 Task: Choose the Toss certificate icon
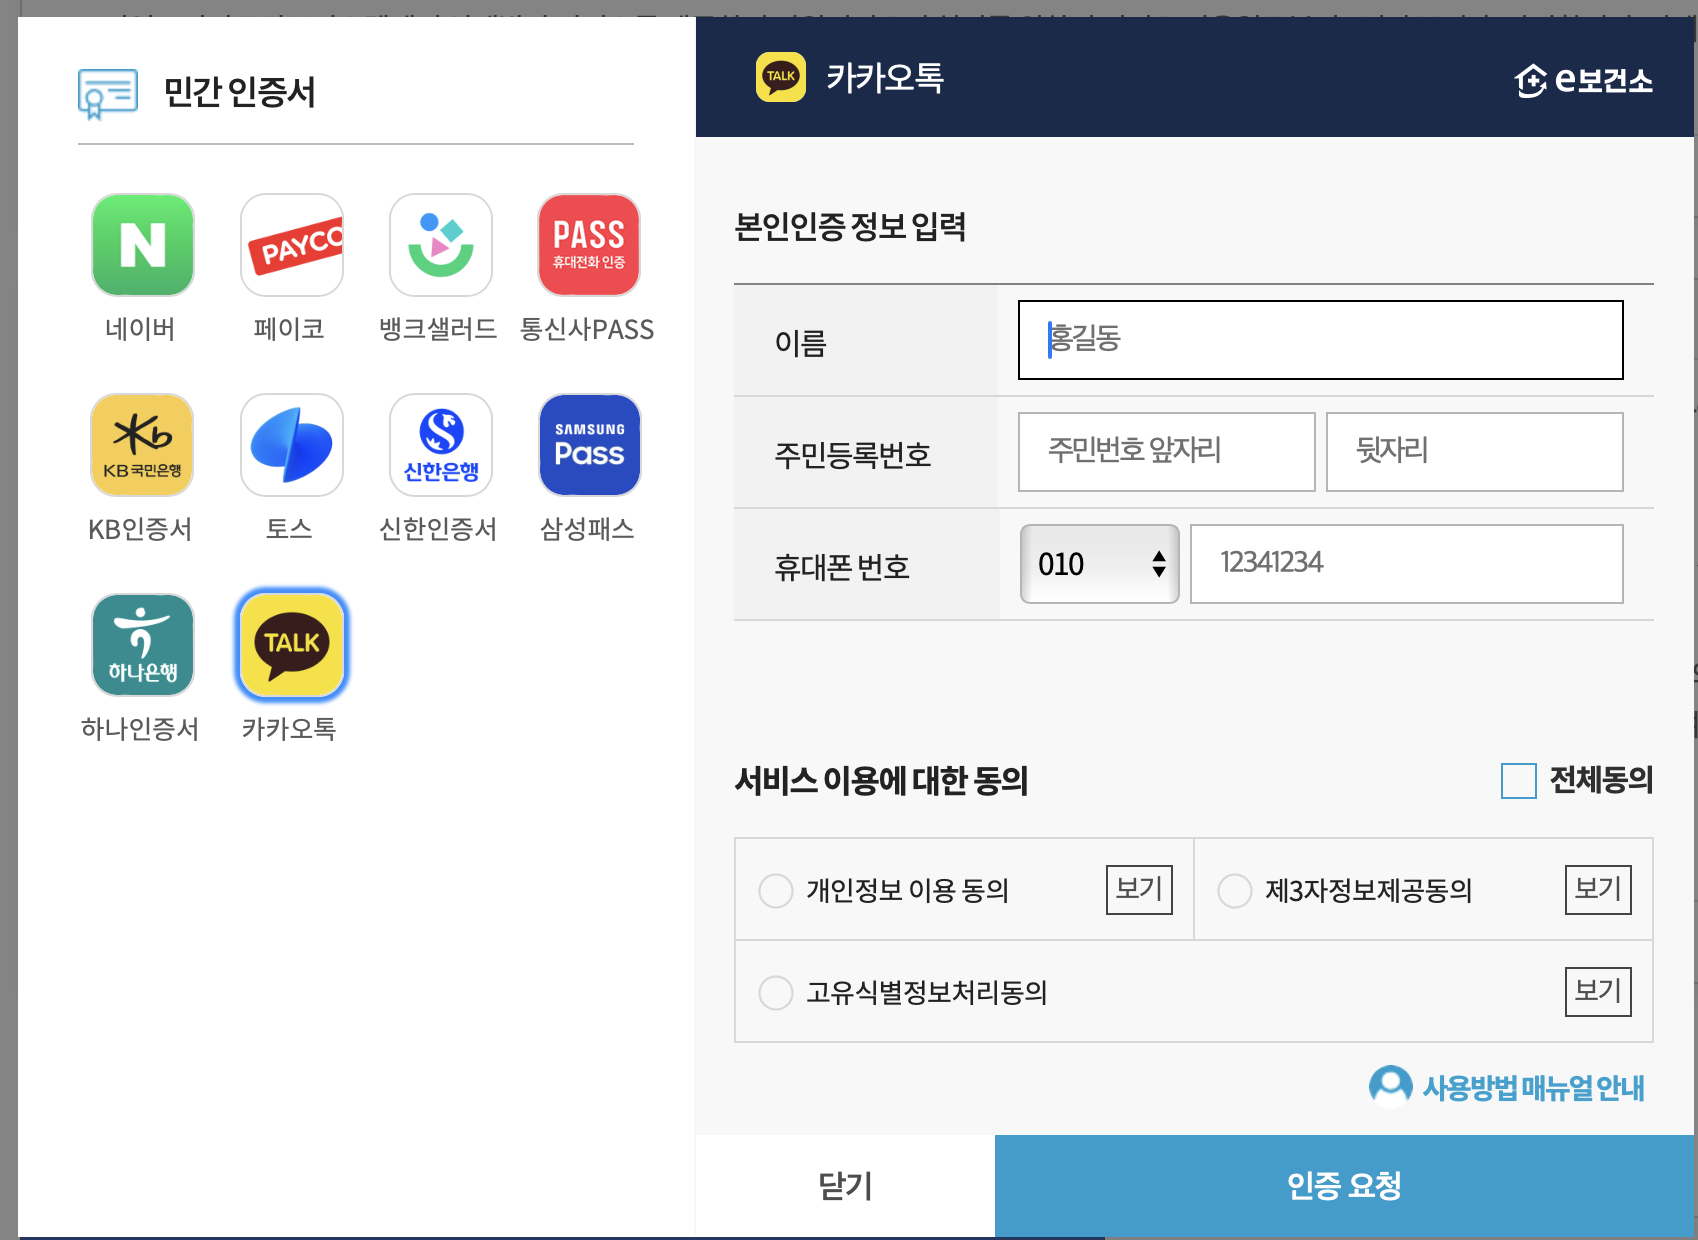(292, 445)
